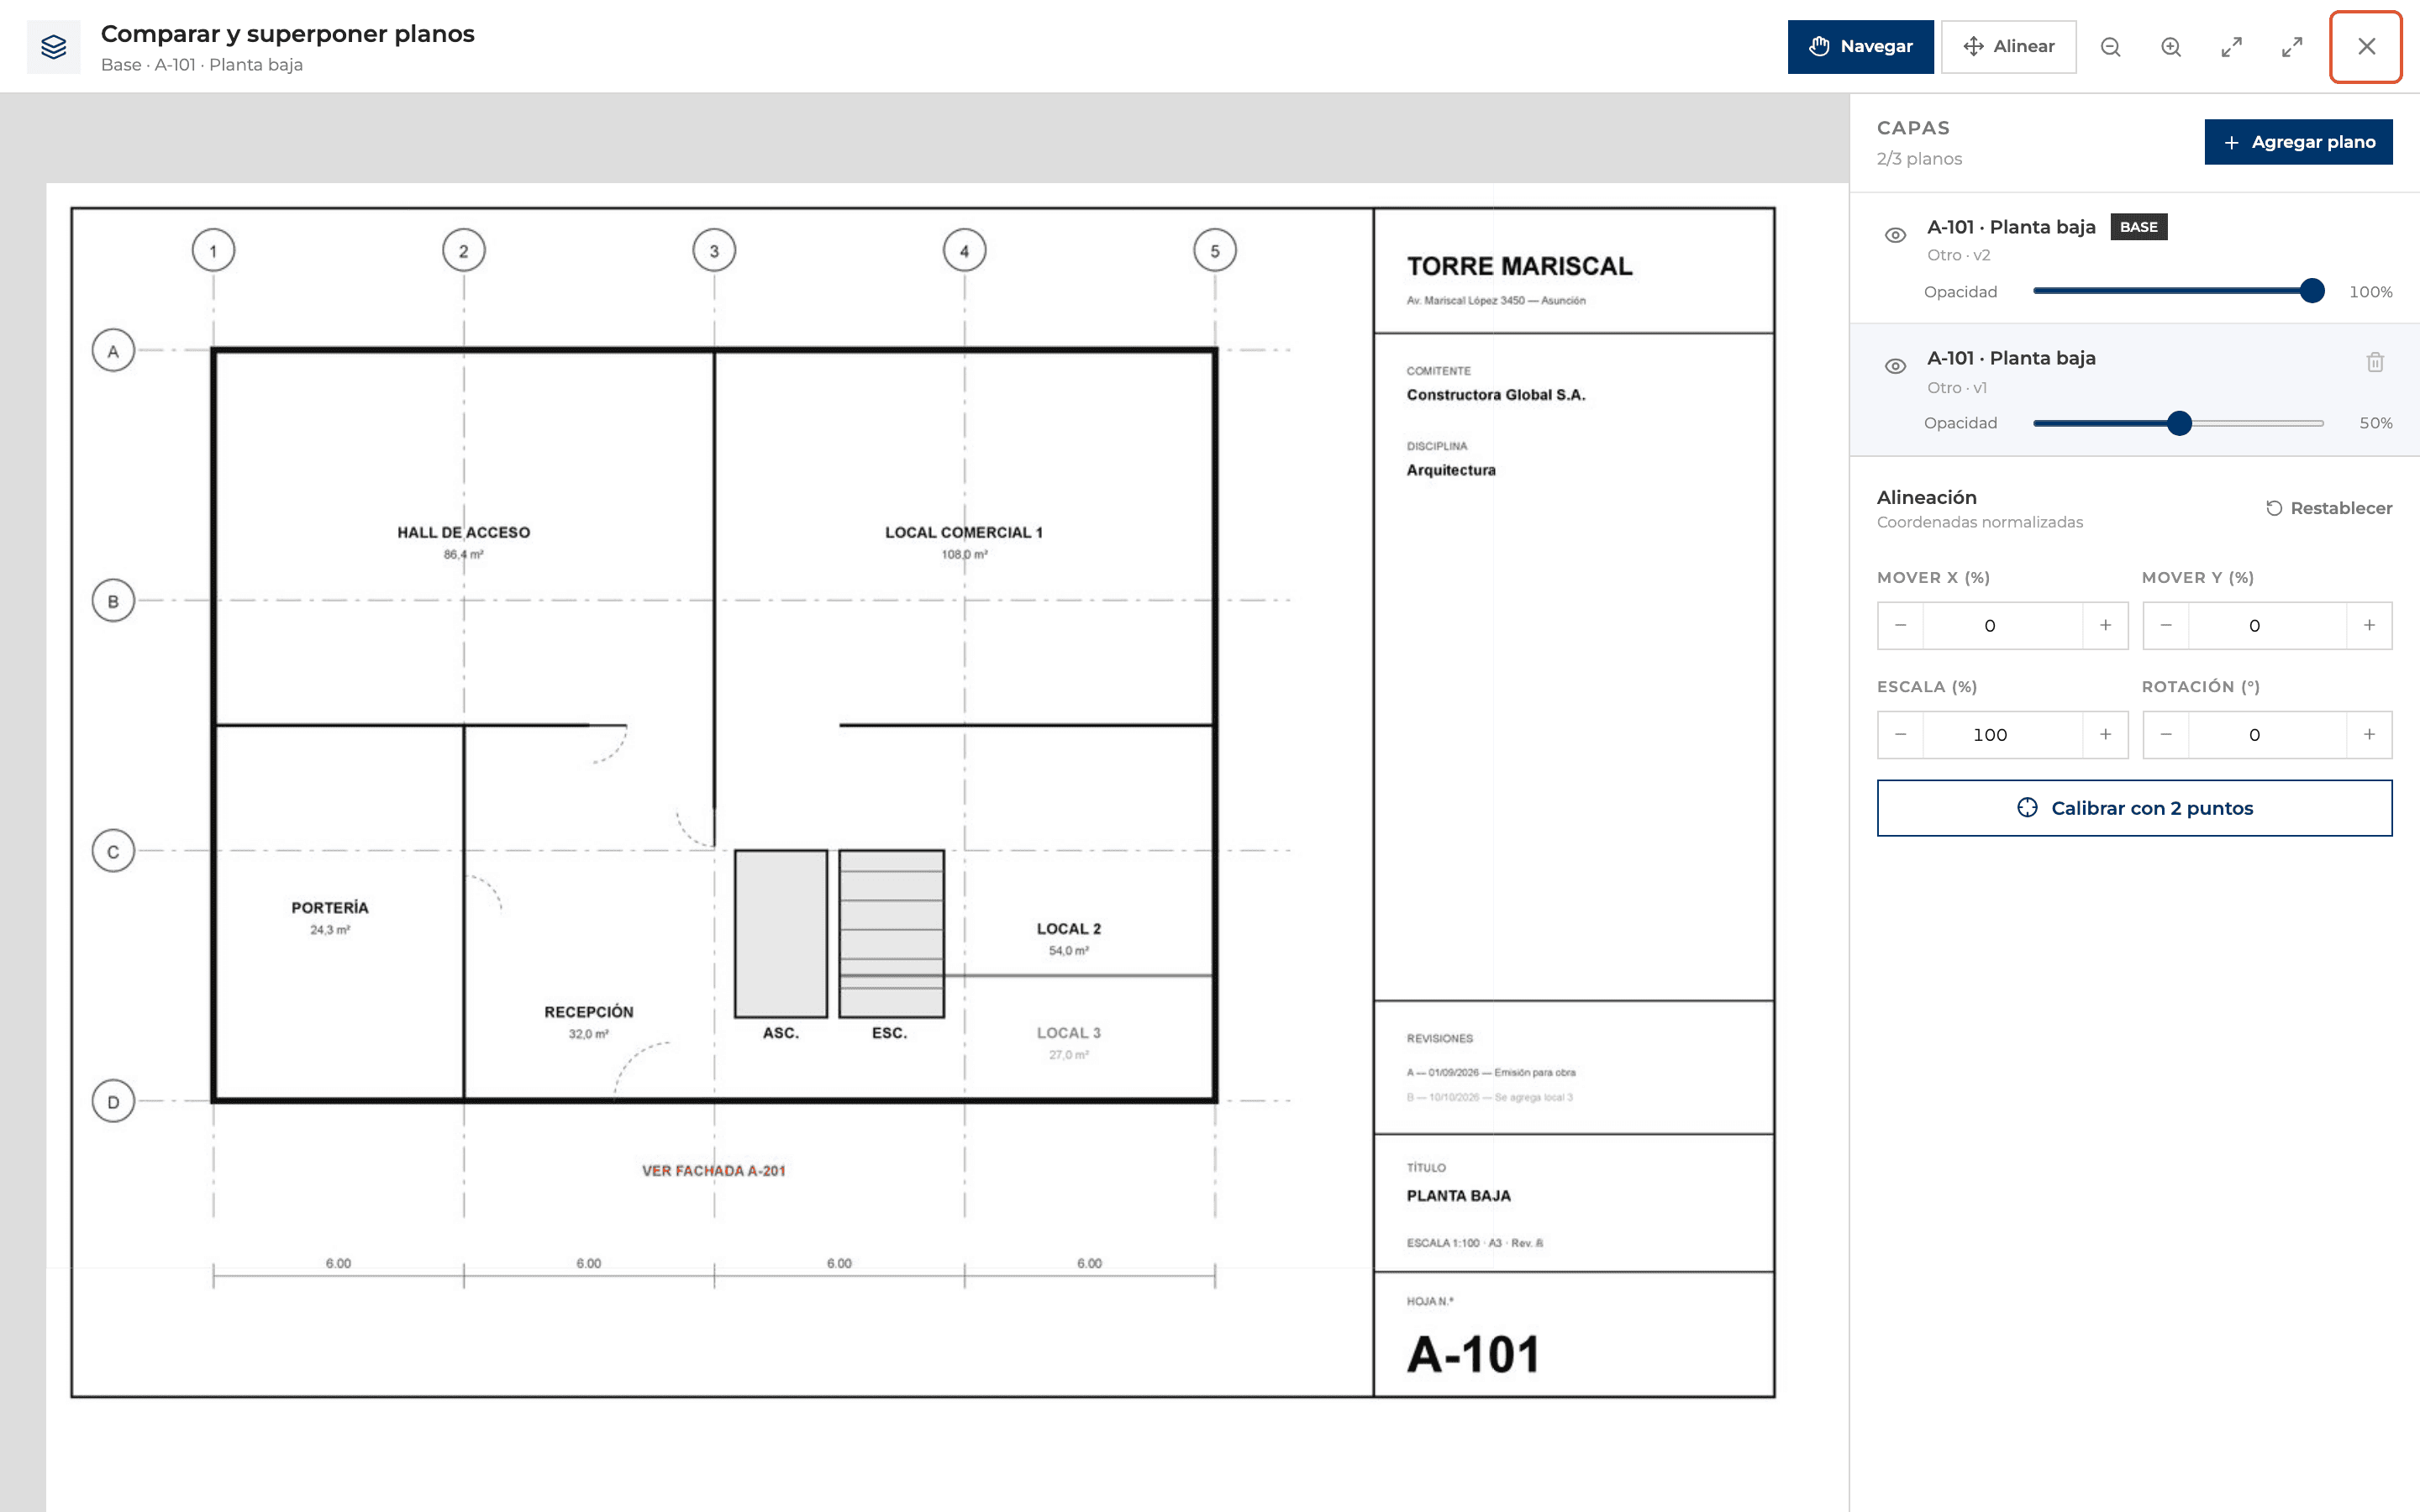Click the 100% opacity value

pyautogui.click(x=2370, y=292)
